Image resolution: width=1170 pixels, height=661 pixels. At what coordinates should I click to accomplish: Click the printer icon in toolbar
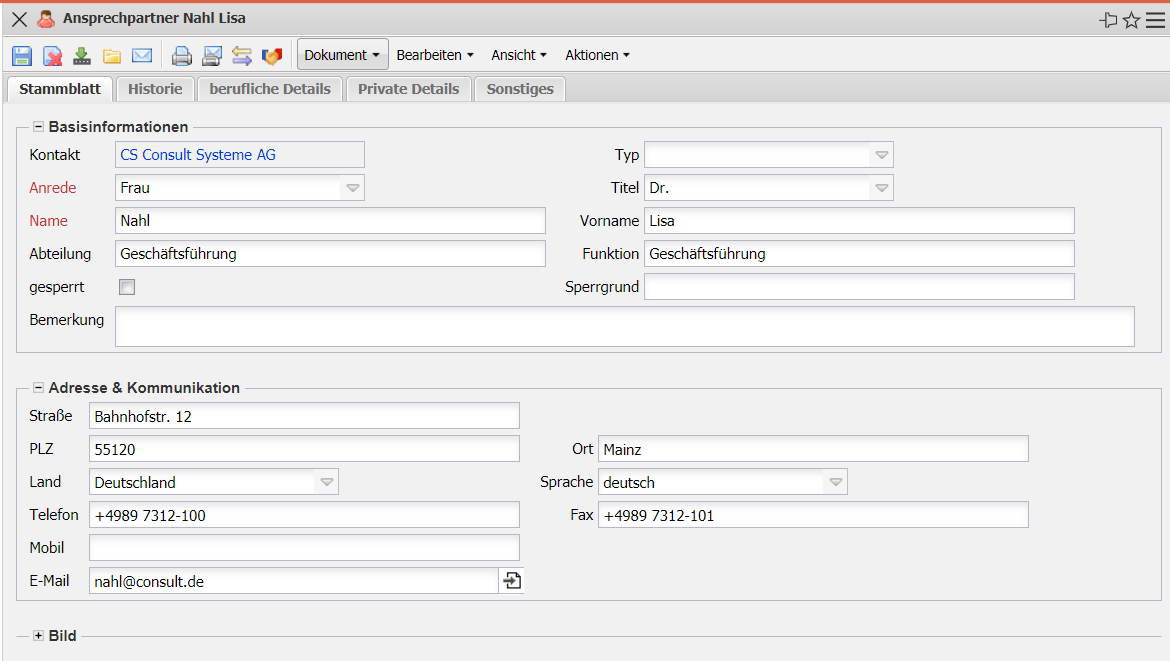[182, 56]
